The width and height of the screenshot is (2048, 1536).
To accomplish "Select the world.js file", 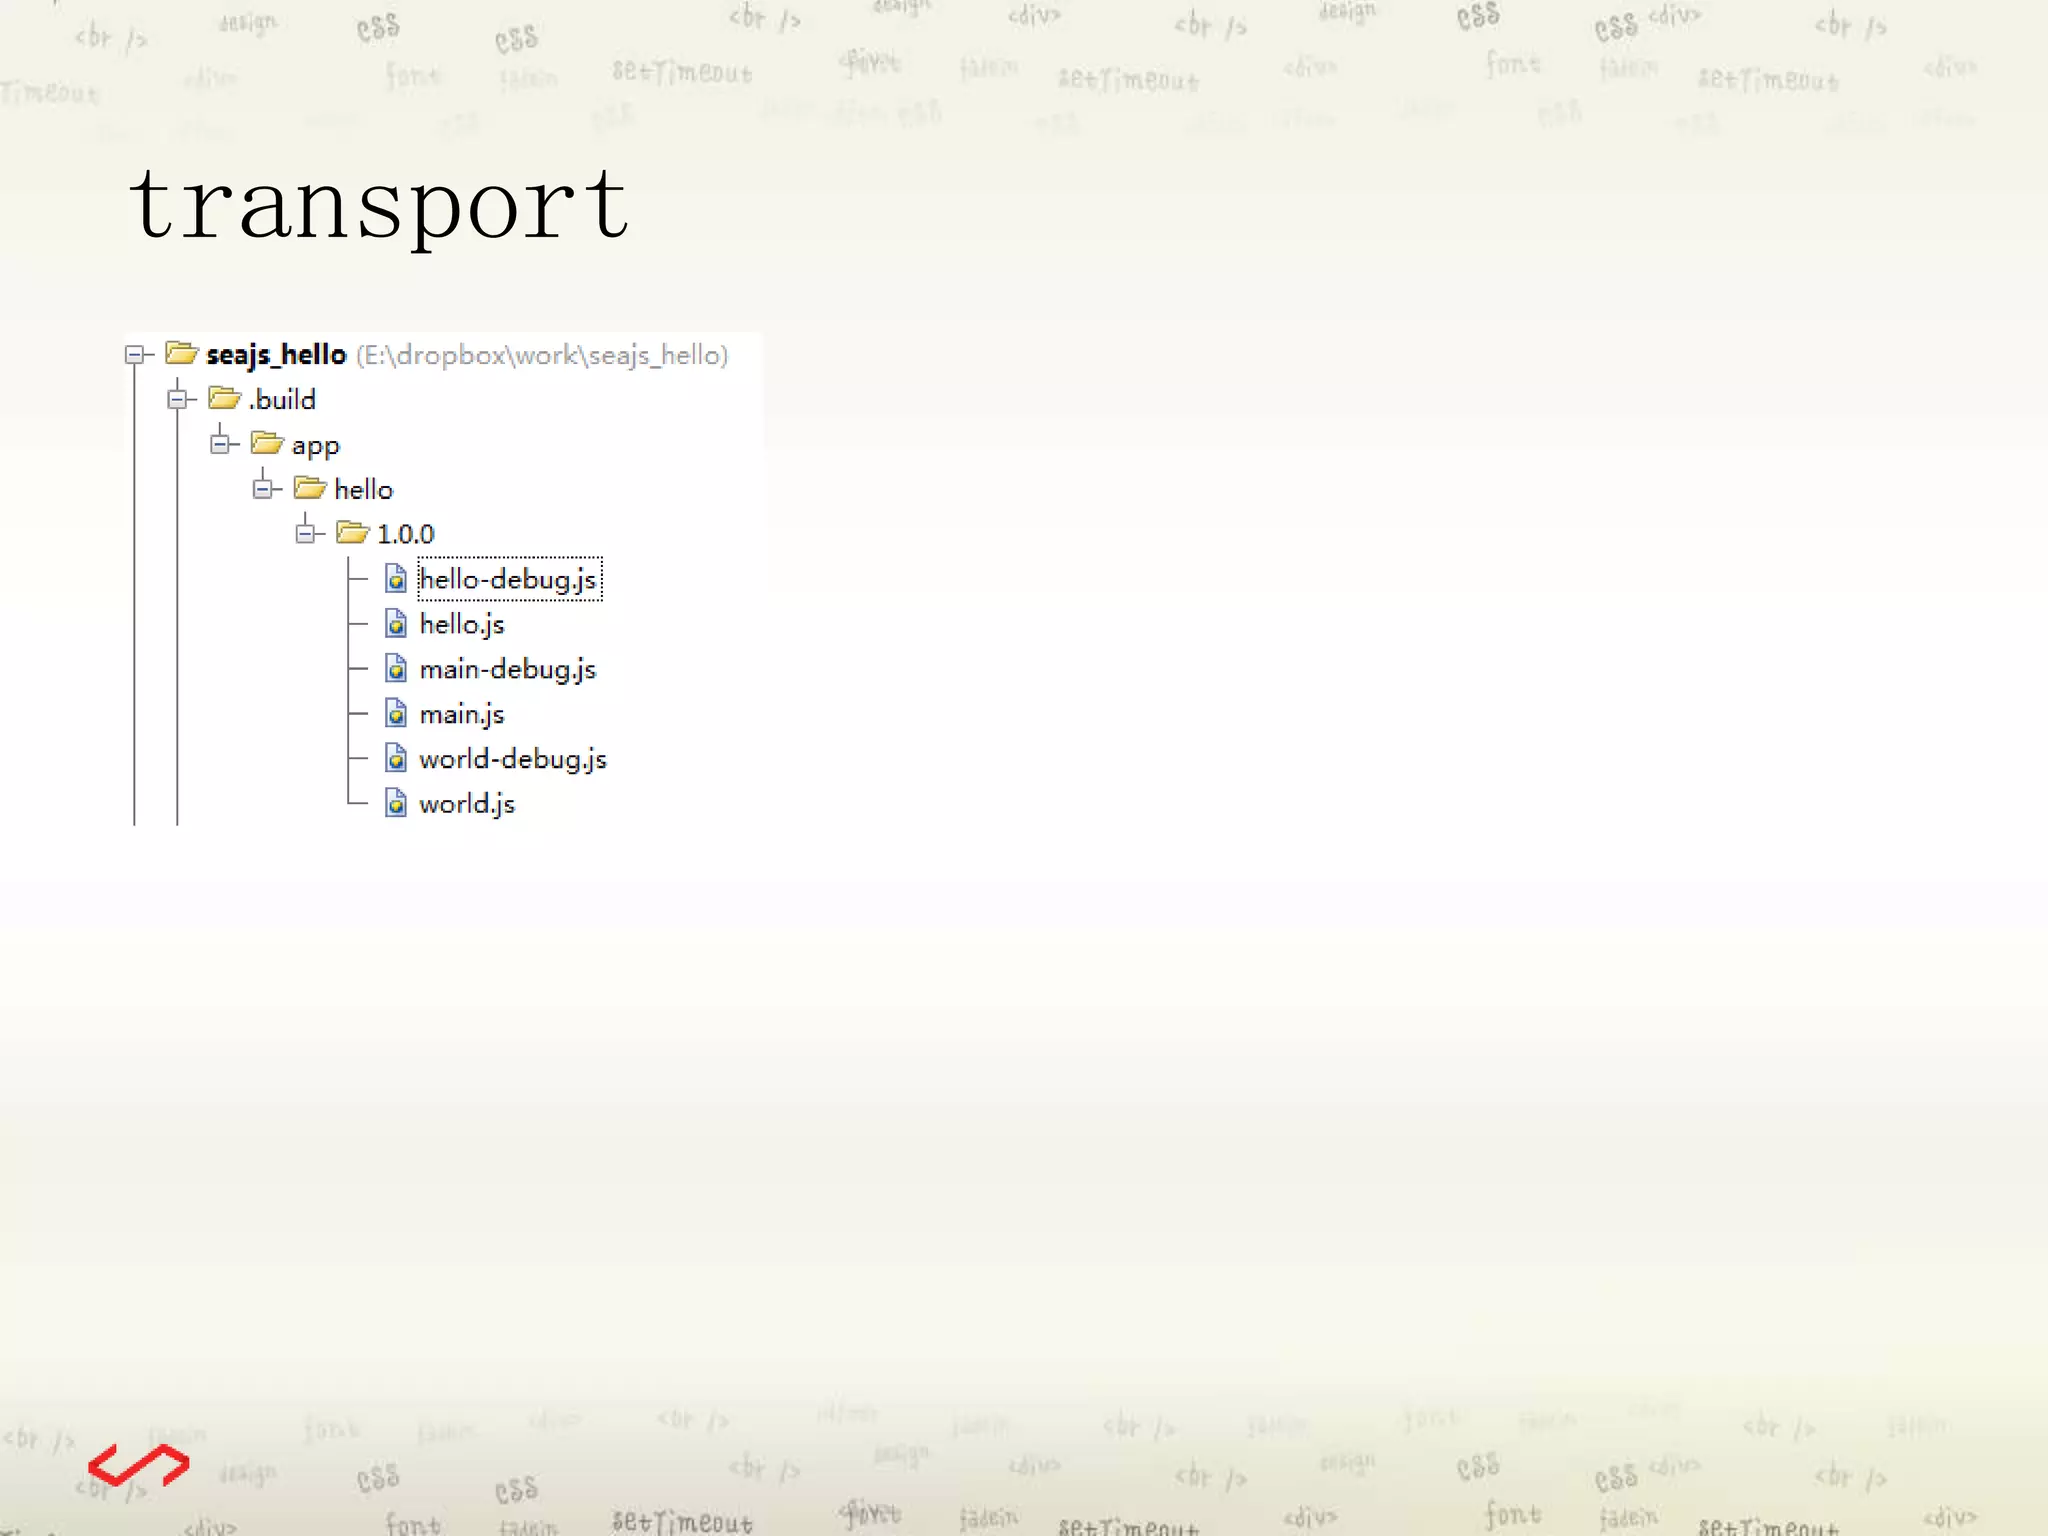I will pos(467,805).
